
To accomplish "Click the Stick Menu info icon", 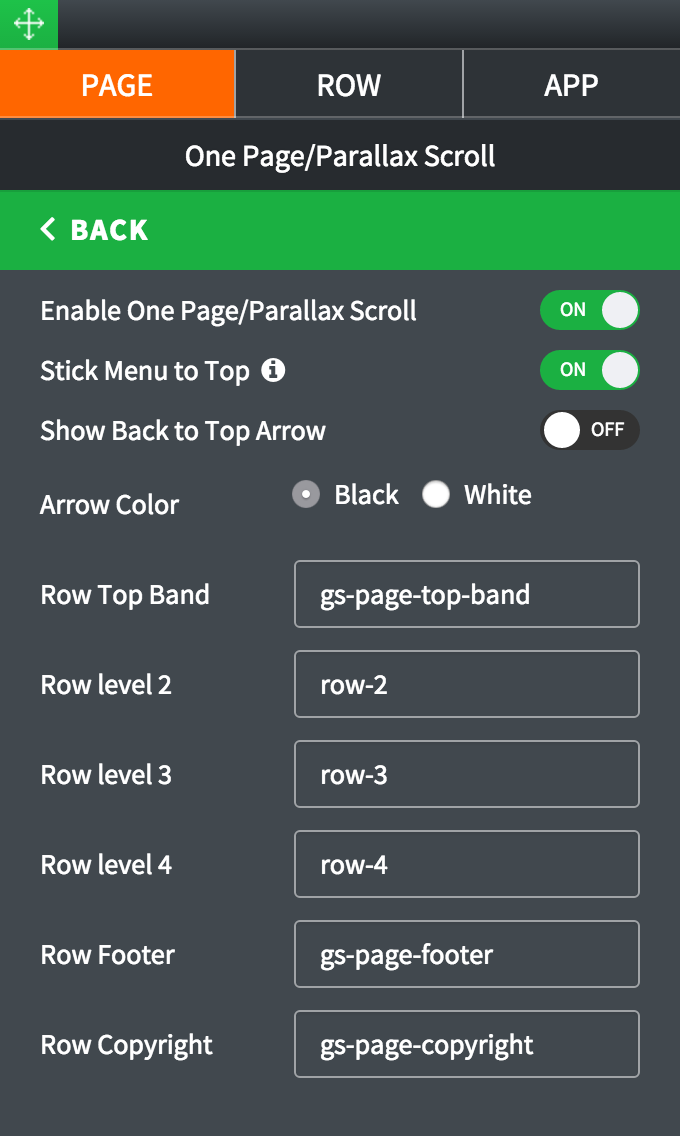I will tap(273, 371).
